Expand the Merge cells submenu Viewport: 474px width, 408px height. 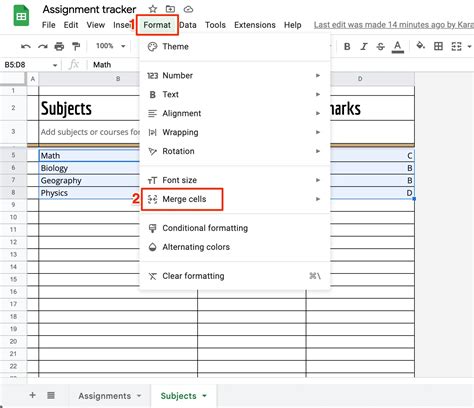coord(318,199)
